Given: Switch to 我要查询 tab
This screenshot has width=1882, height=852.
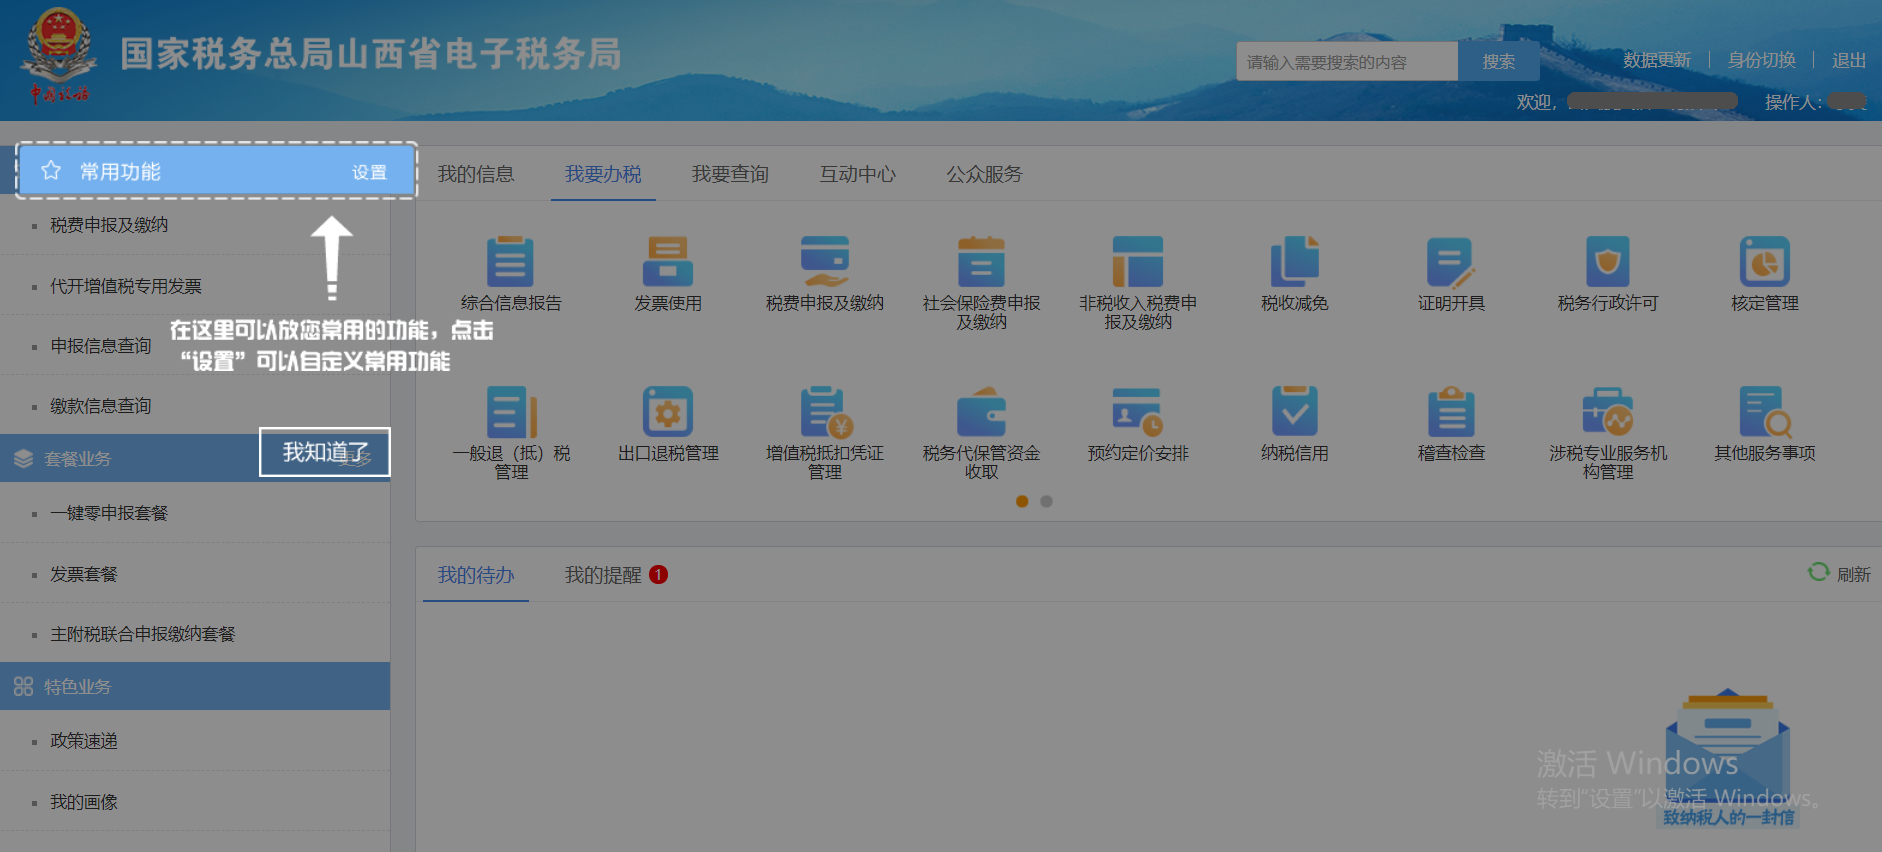Looking at the screenshot, I should 730,174.
